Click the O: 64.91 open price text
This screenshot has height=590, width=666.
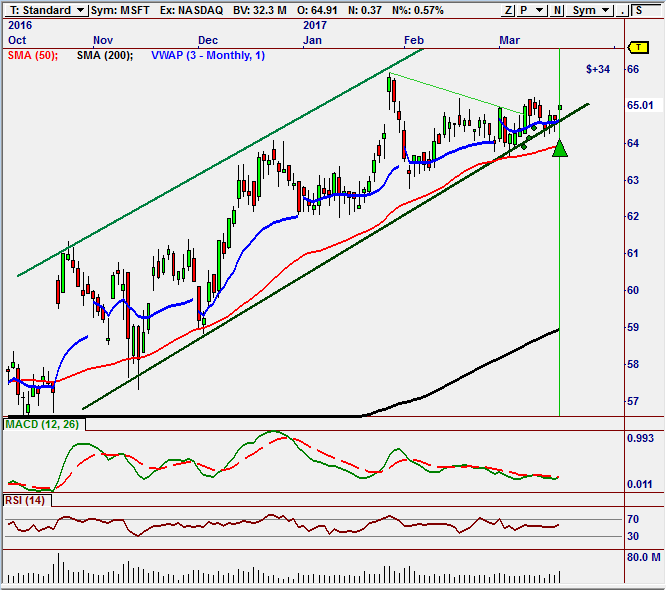point(318,10)
